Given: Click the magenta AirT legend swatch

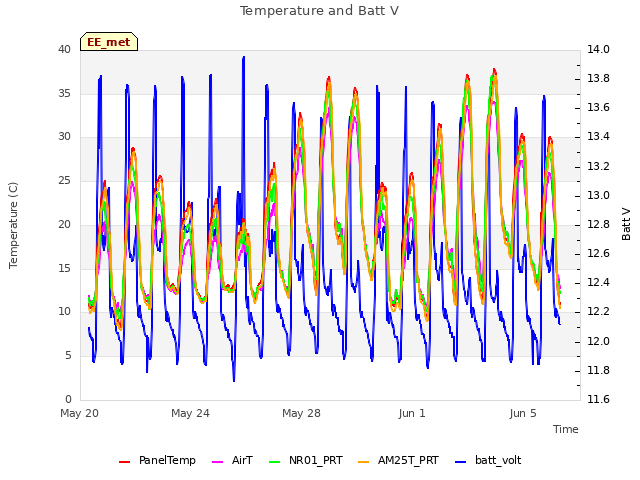Looking at the screenshot, I should pos(218,462).
